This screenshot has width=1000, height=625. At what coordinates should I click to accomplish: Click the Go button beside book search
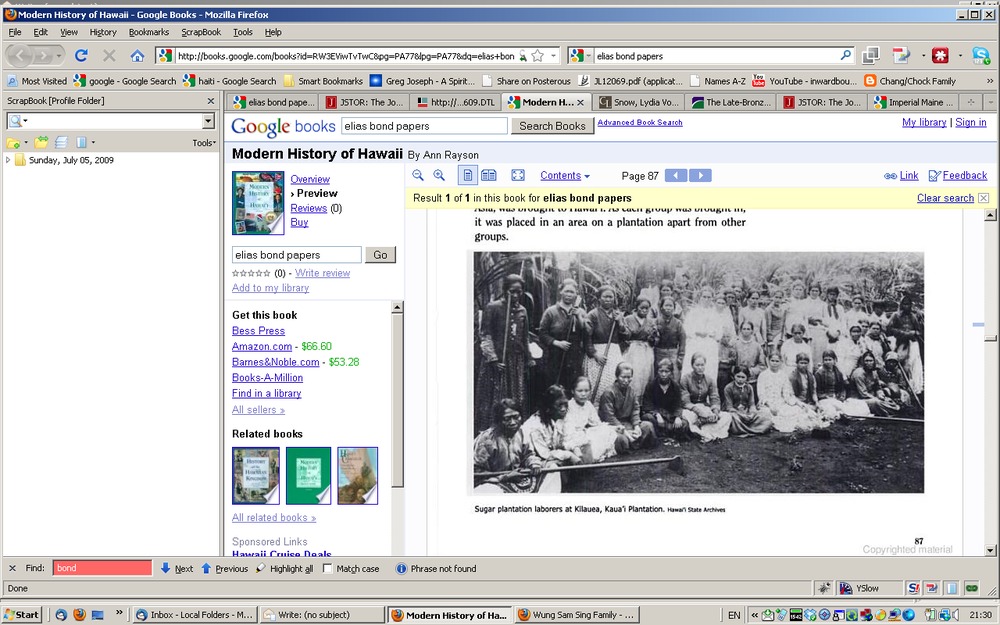click(380, 254)
